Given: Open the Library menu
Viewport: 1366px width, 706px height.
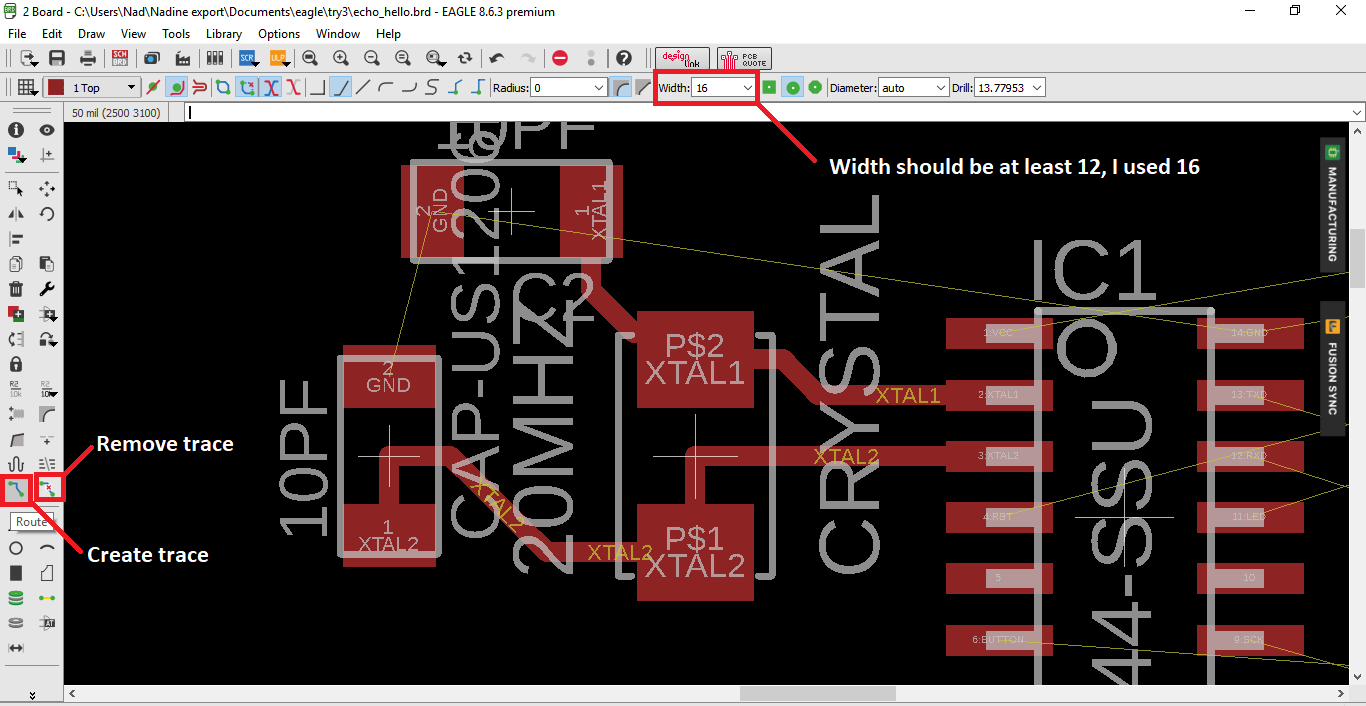Looking at the screenshot, I should click(x=224, y=34).
